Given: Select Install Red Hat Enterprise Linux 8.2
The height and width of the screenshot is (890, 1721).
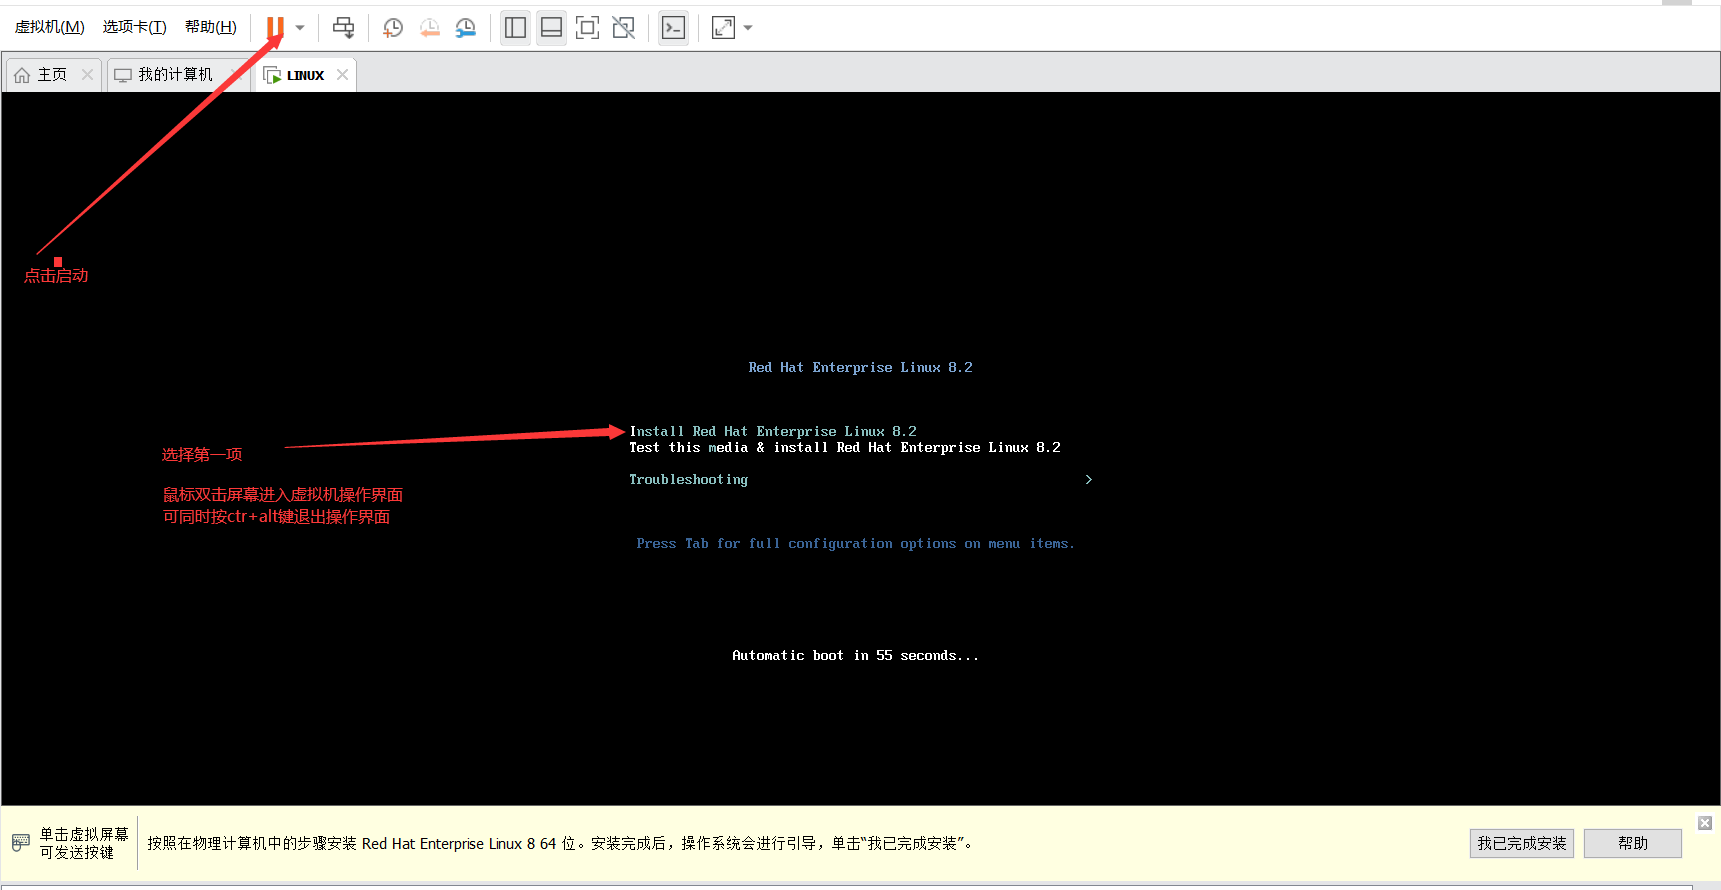Looking at the screenshot, I should (773, 431).
